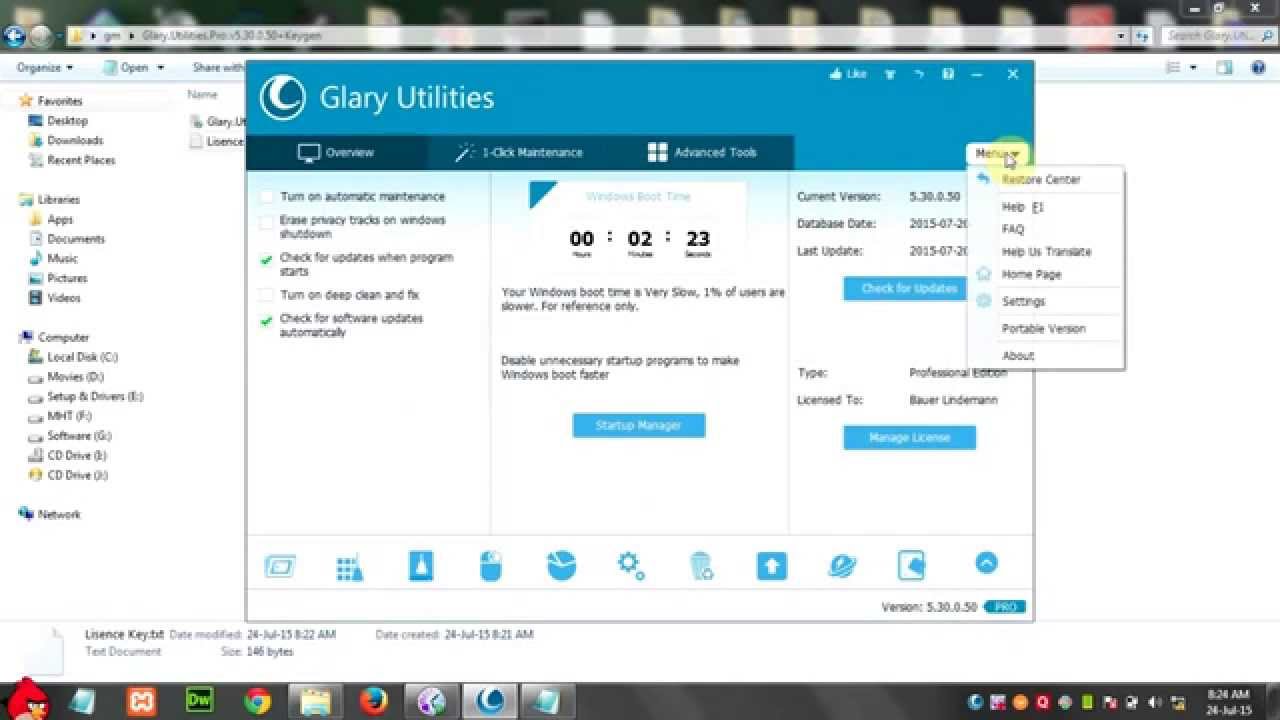Open Local Disk (C:) in navigation pane
Image resolution: width=1280 pixels, height=720 pixels.
click(82, 357)
